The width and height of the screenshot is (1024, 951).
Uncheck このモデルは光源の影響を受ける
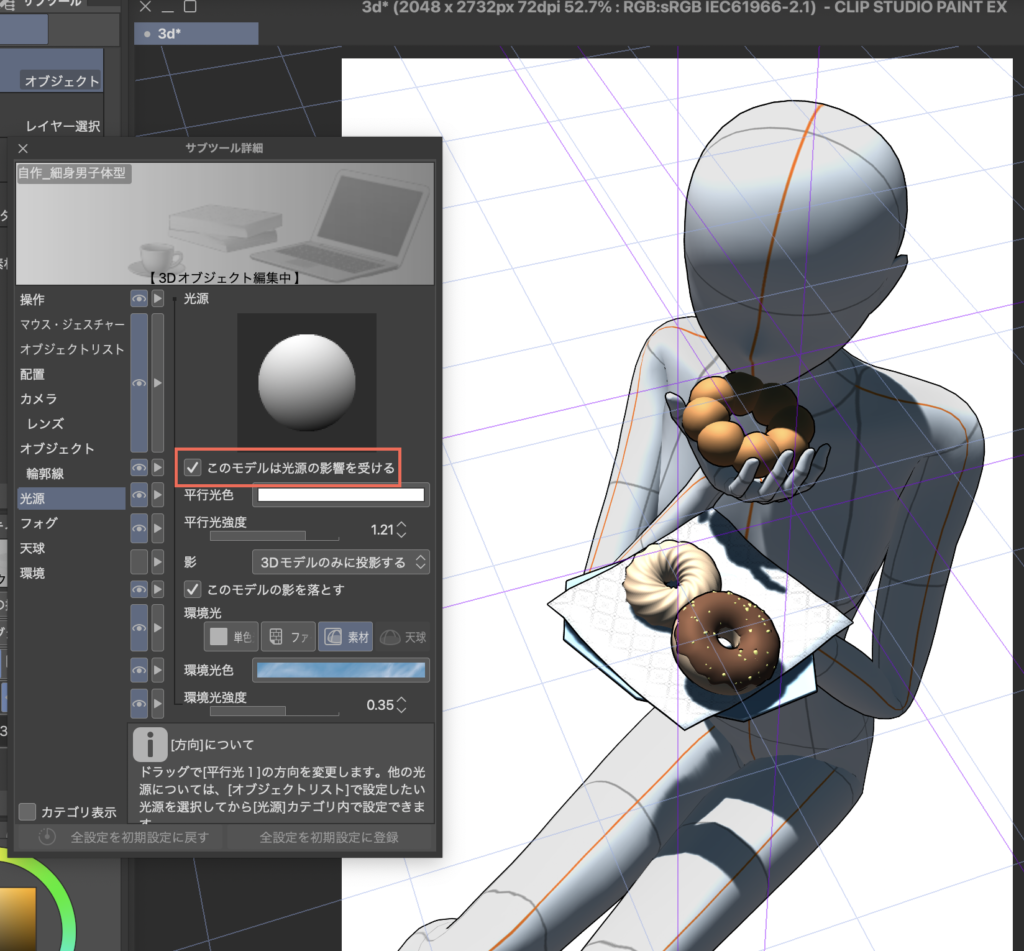tap(192, 467)
